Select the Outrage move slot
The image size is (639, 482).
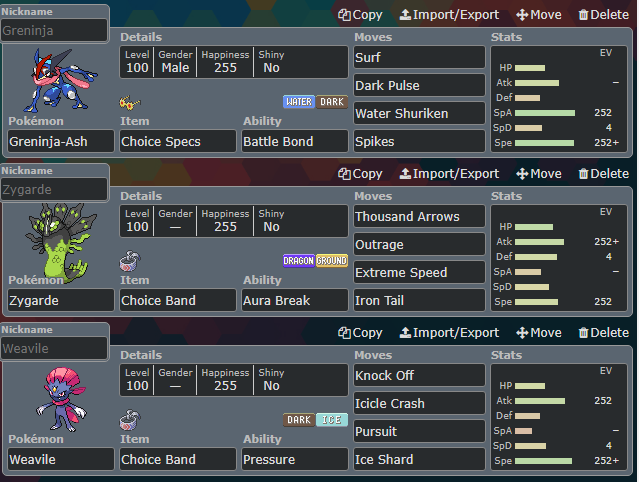419,244
